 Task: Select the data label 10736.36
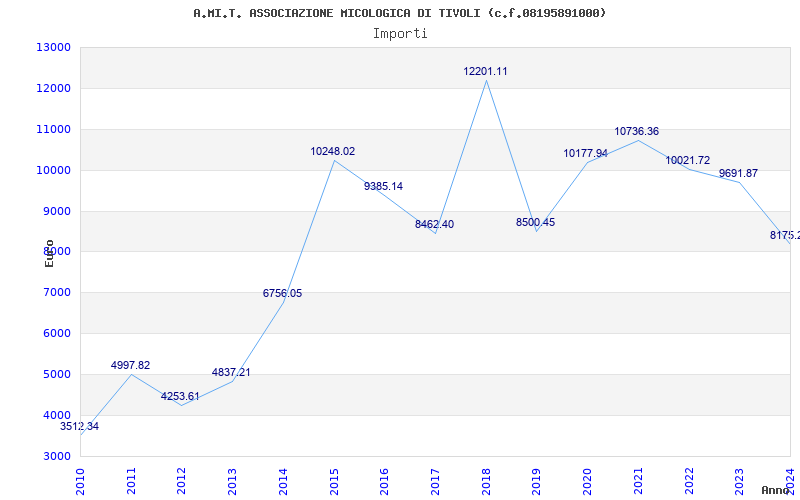636,131
